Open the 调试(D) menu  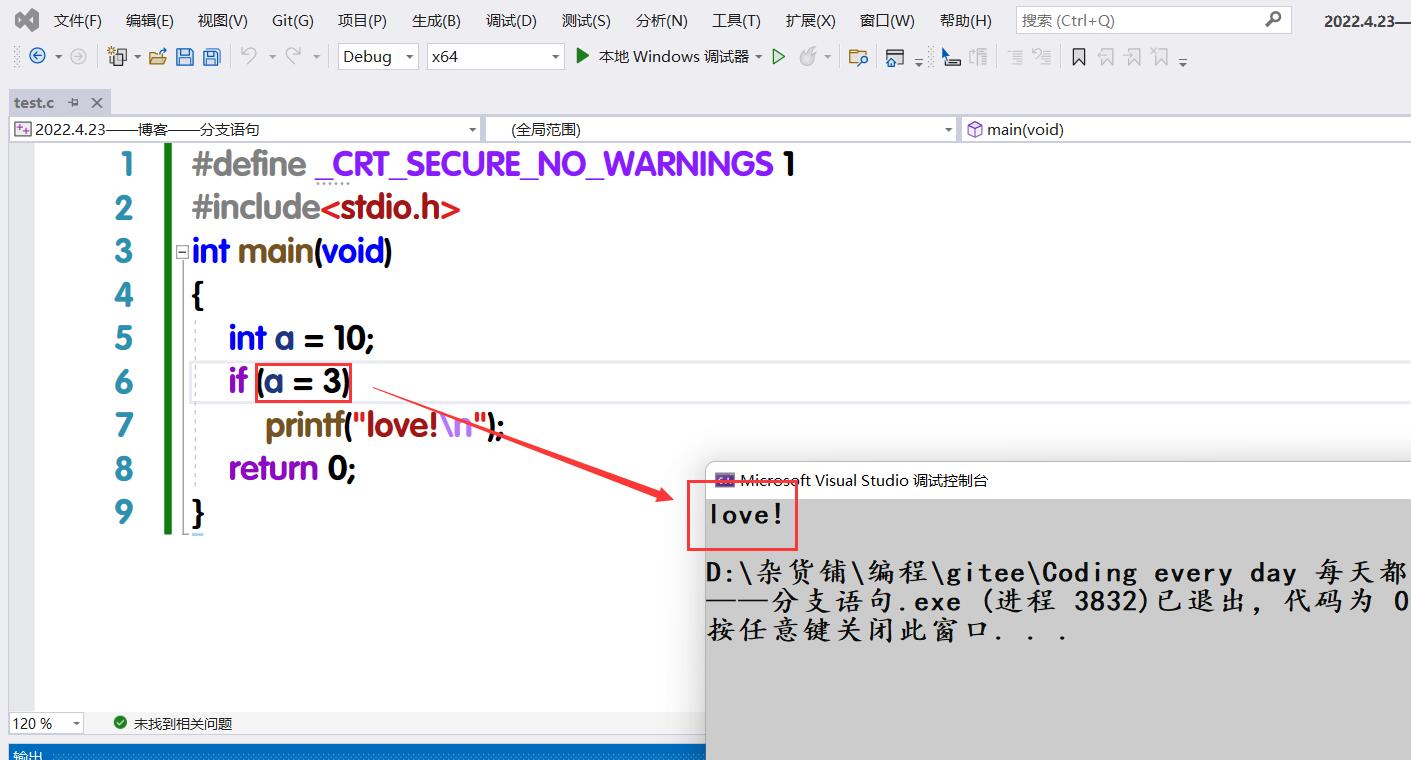pos(511,20)
